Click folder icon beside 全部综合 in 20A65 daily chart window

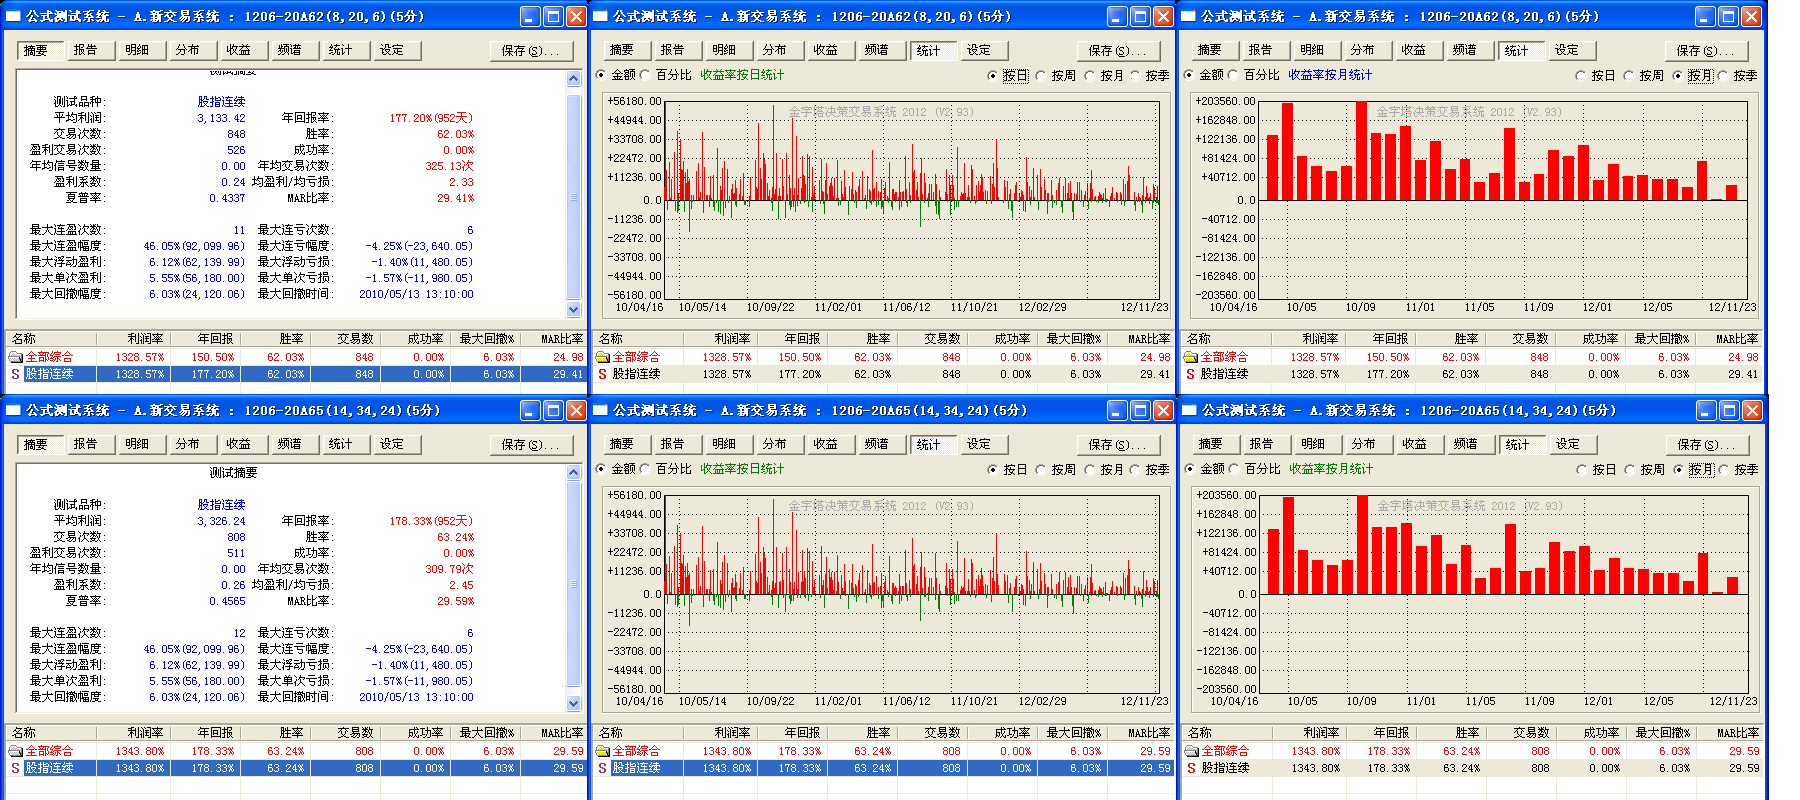tap(602, 751)
